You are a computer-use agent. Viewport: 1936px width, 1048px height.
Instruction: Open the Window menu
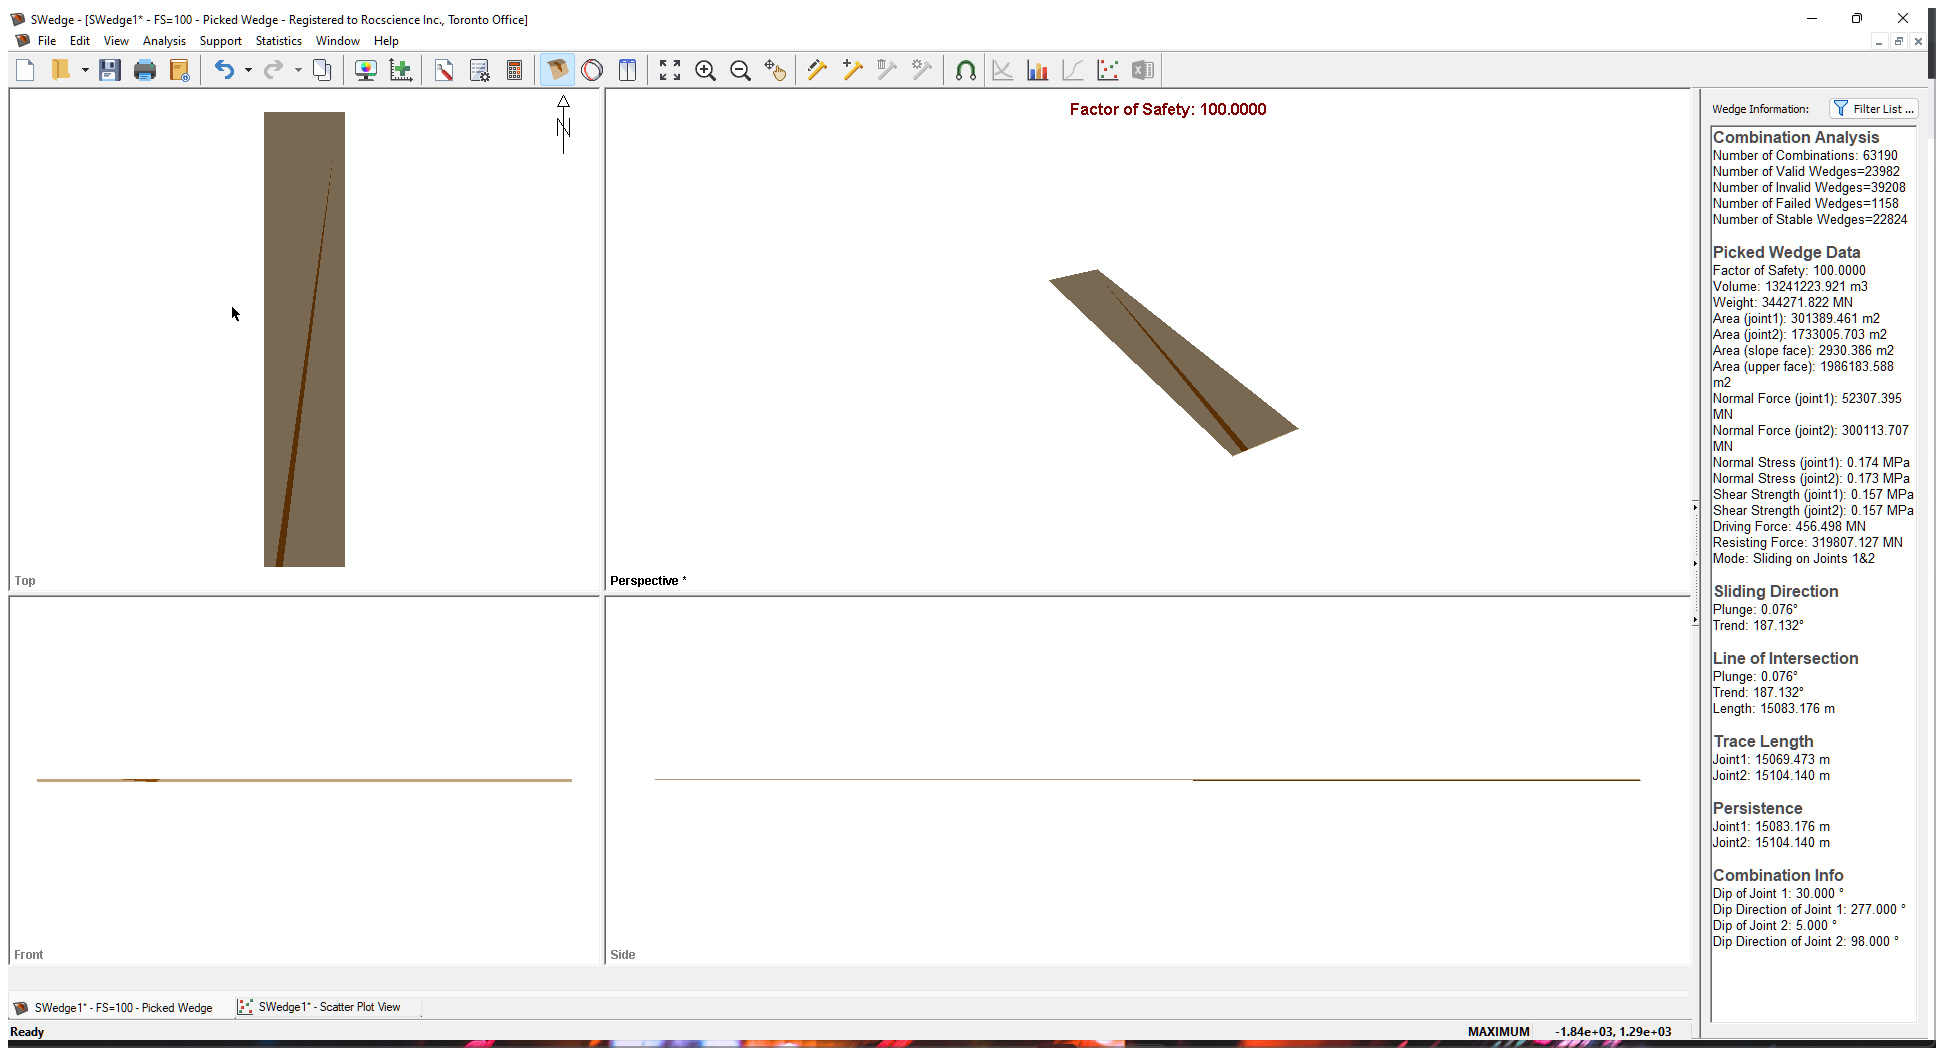tap(337, 41)
